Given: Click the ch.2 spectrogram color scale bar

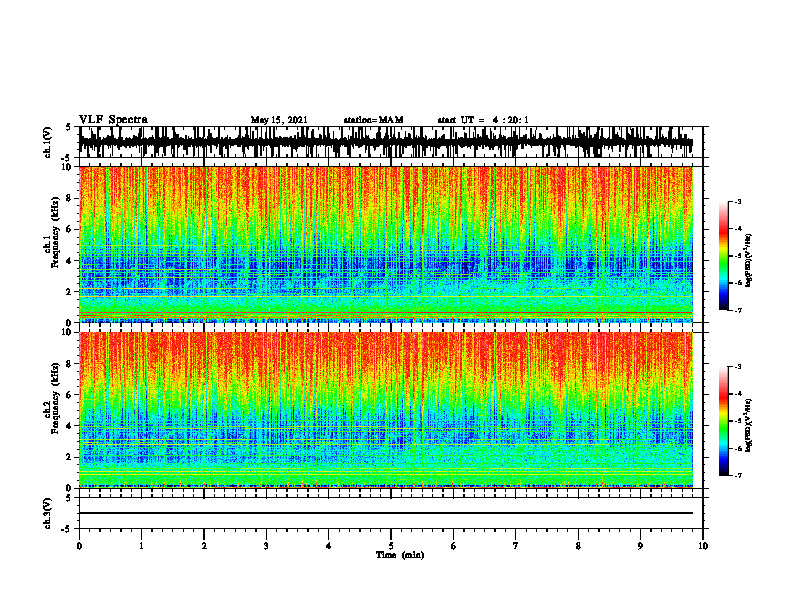Looking at the screenshot, I should (724, 421).
